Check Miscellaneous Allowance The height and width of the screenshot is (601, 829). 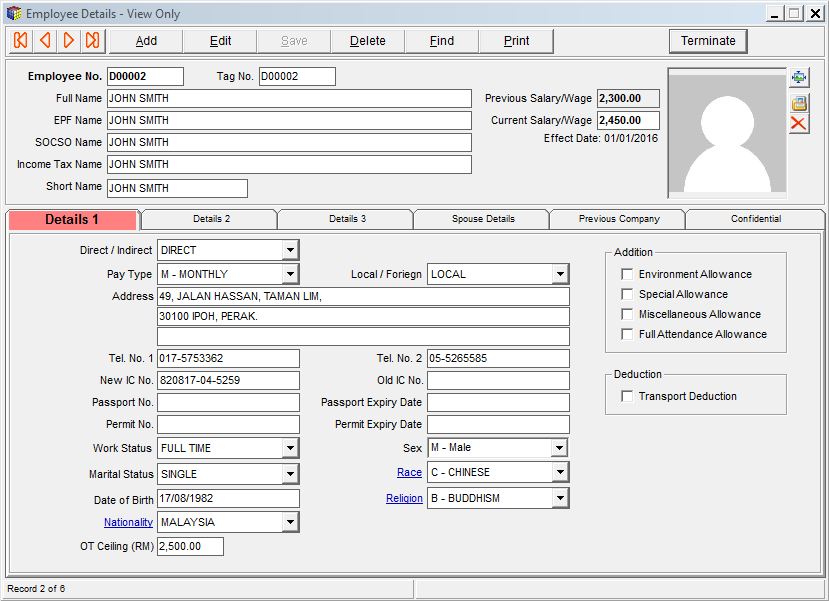627,314
